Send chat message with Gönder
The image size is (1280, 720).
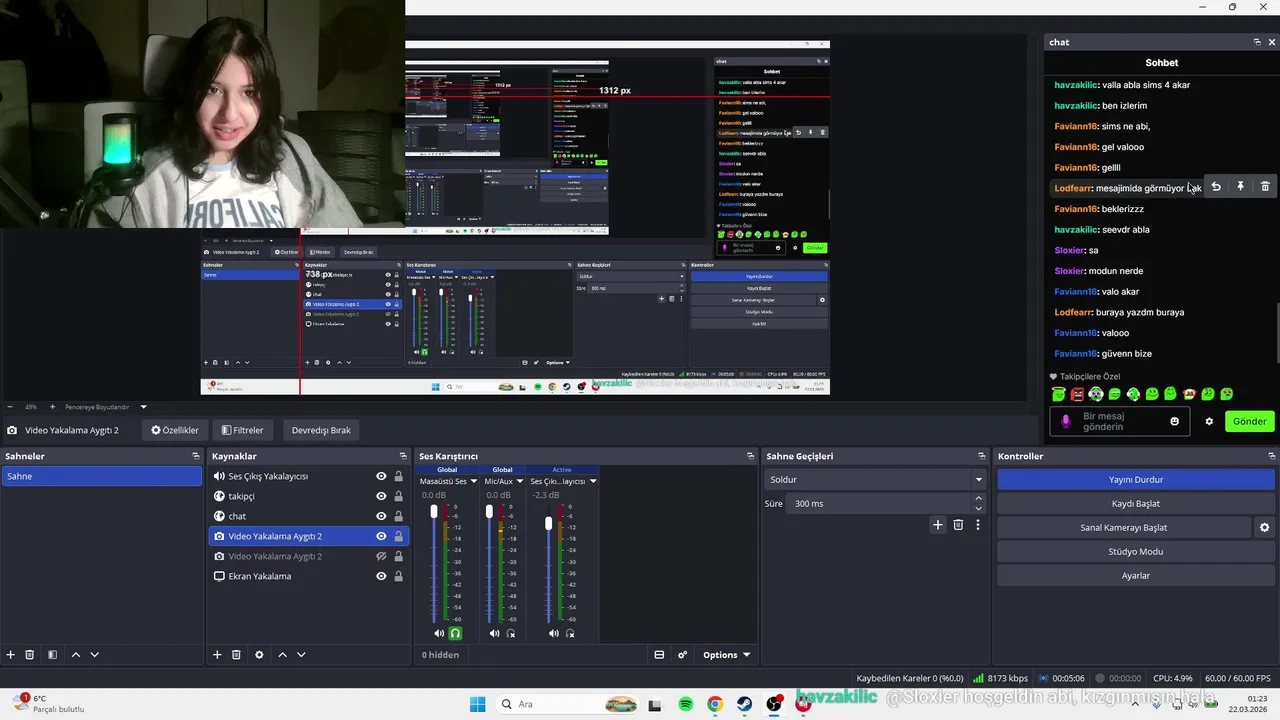(1249, 421)
